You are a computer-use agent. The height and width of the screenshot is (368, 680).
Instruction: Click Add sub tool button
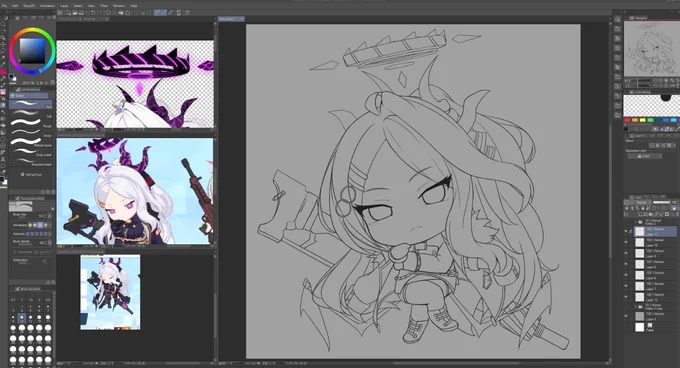coord(31,174)
